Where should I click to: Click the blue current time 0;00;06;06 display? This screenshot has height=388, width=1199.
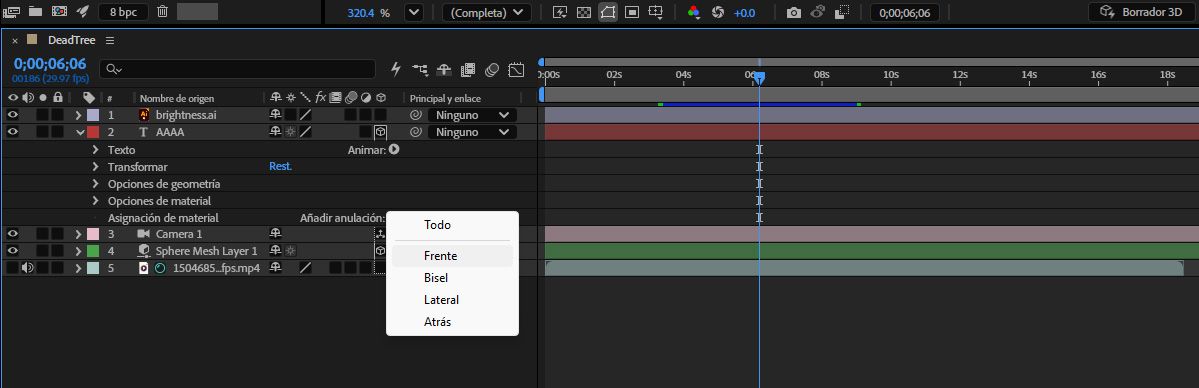click(x=50, y=64)
